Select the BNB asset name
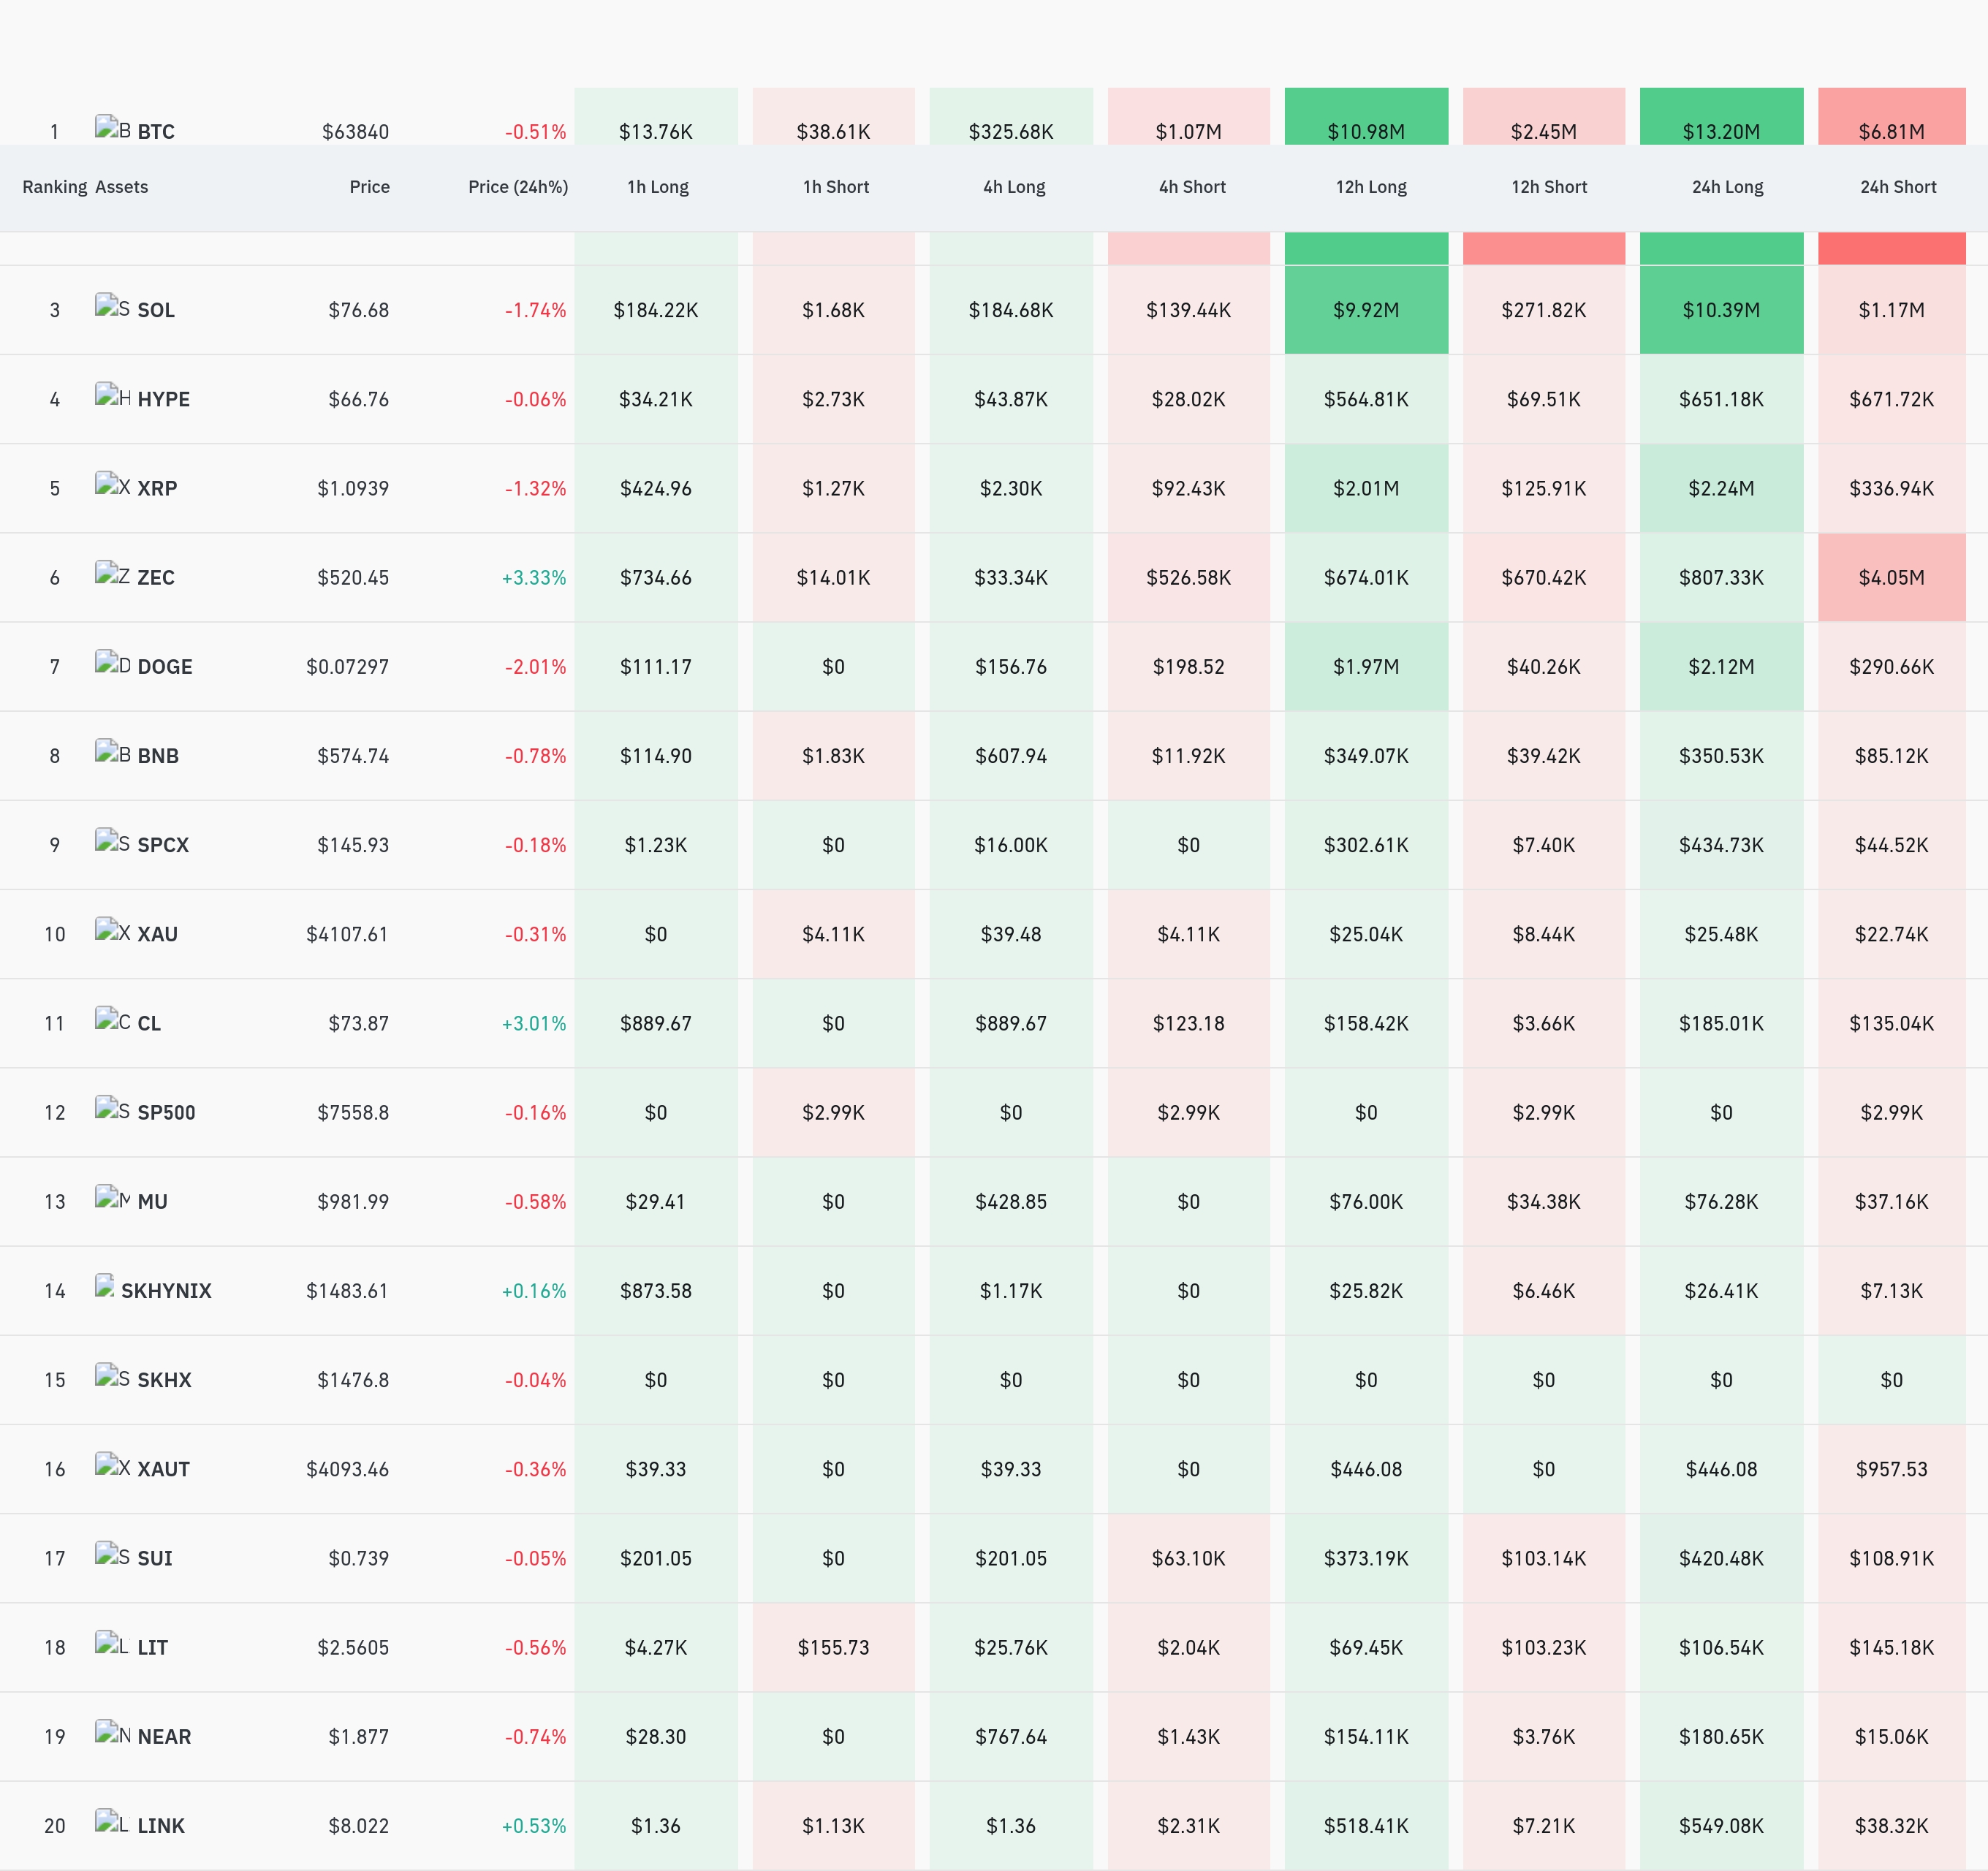Viewport: 1988px width, 1871px height. coord(158,756)
